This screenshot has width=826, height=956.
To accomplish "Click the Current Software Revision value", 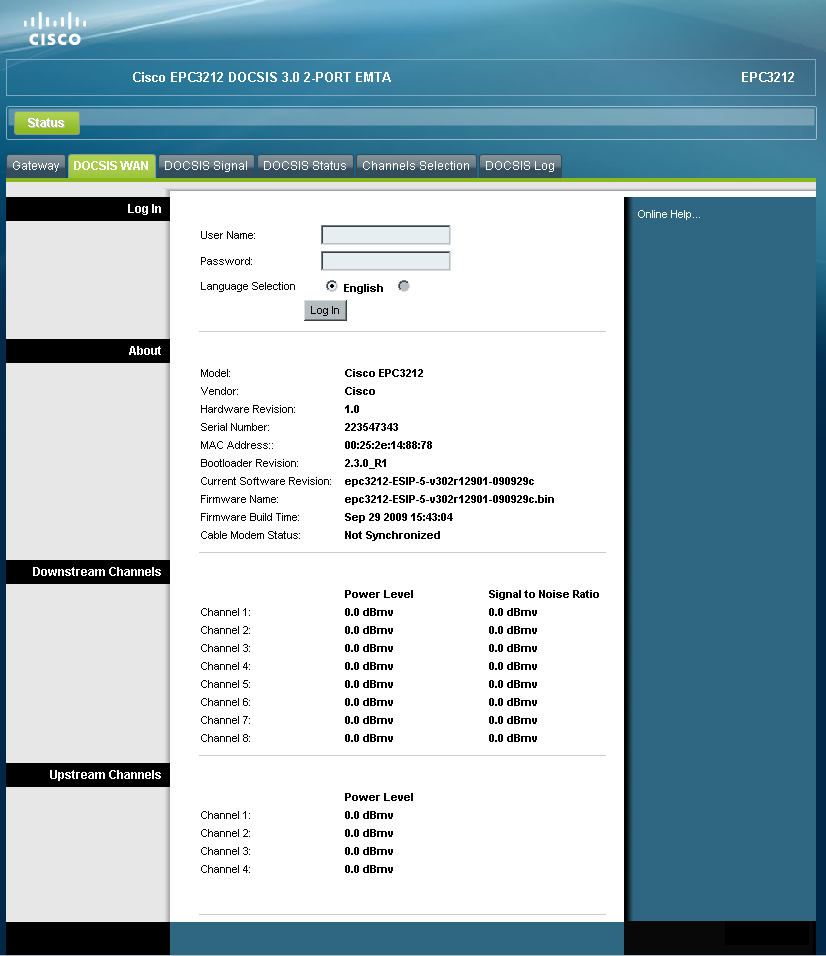I will click(440, 481).
